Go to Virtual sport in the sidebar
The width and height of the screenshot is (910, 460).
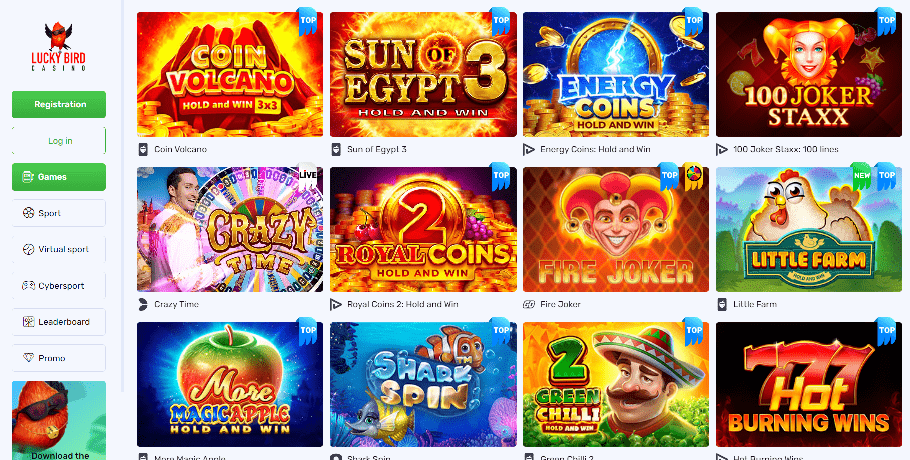pos(59,249)
